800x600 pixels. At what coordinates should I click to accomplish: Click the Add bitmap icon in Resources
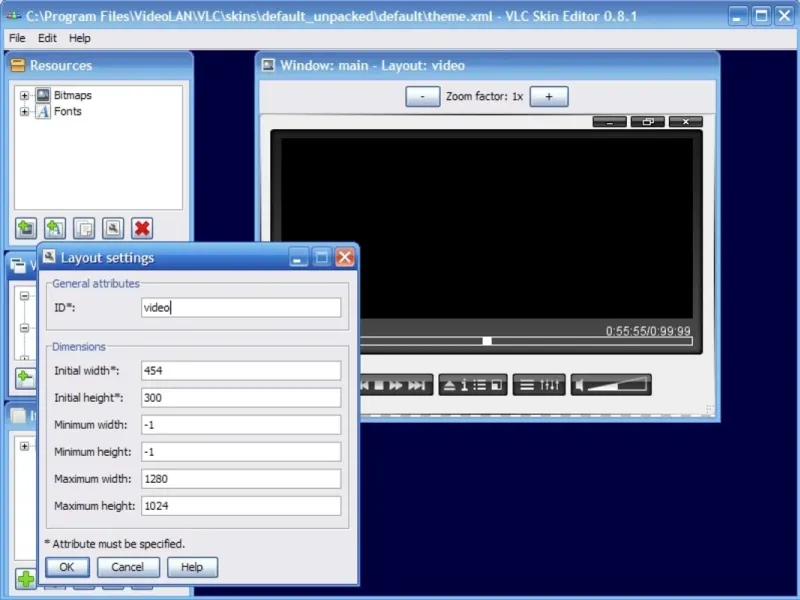[26, 228]
